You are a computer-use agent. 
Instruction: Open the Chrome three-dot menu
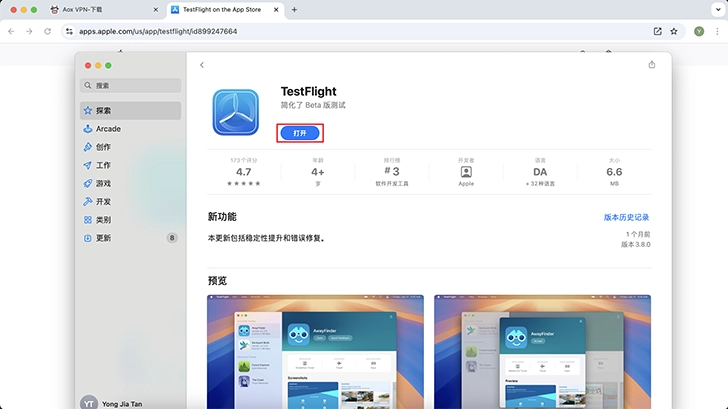pos(717,31)
